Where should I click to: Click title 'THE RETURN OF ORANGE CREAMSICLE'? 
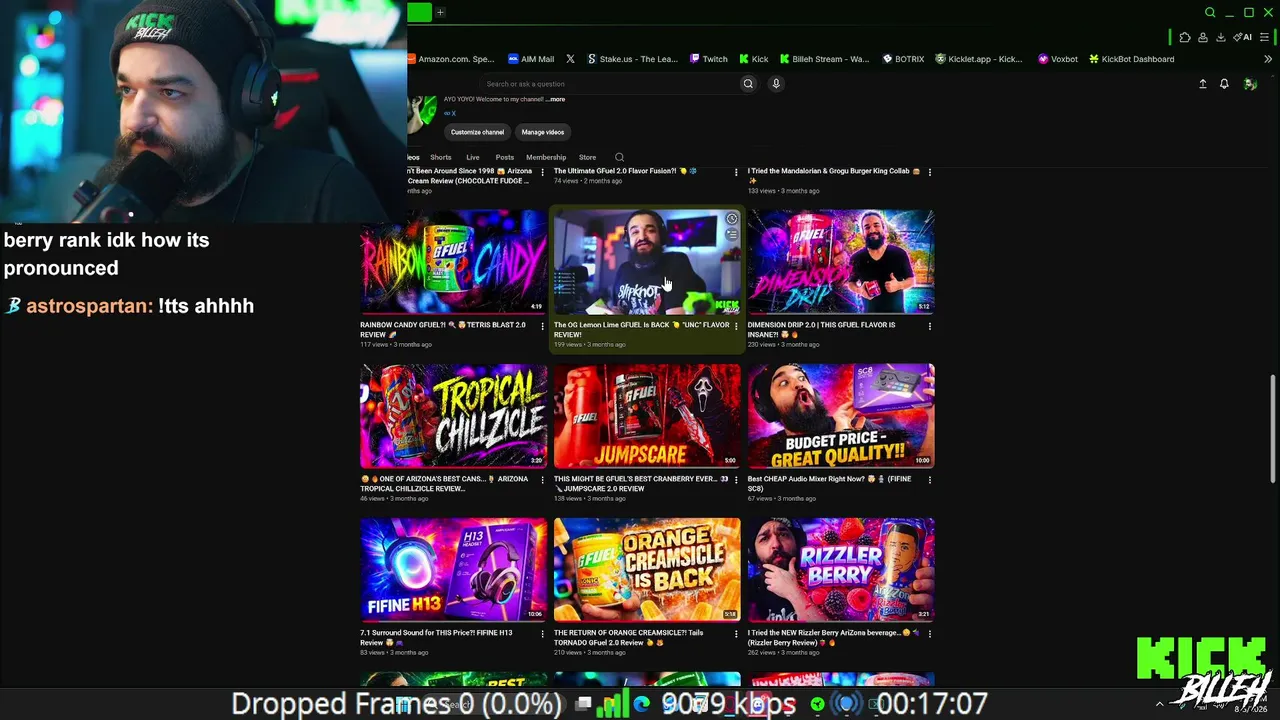[629, 638]
